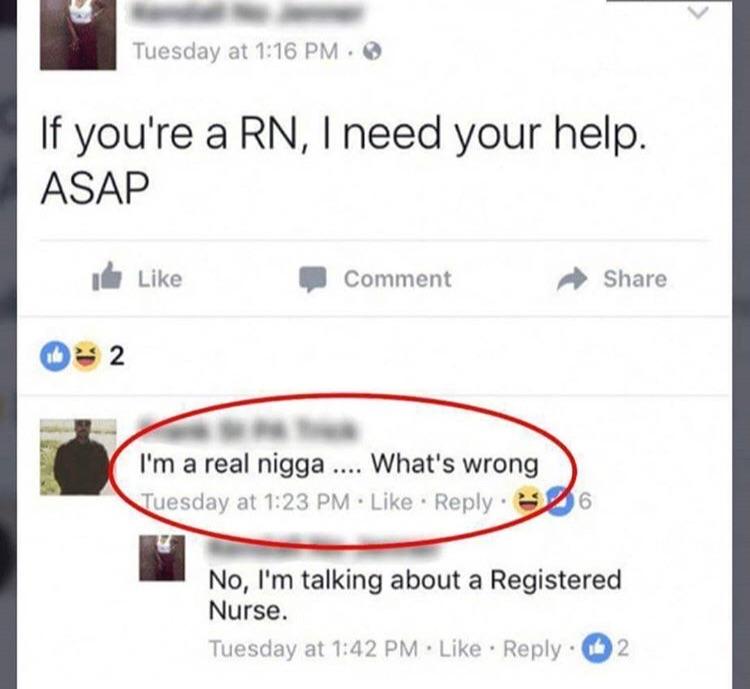The height and width of the screenshot is (689, 750).
Task: Click the blue like icon on the reply
Action: [596, 648]
